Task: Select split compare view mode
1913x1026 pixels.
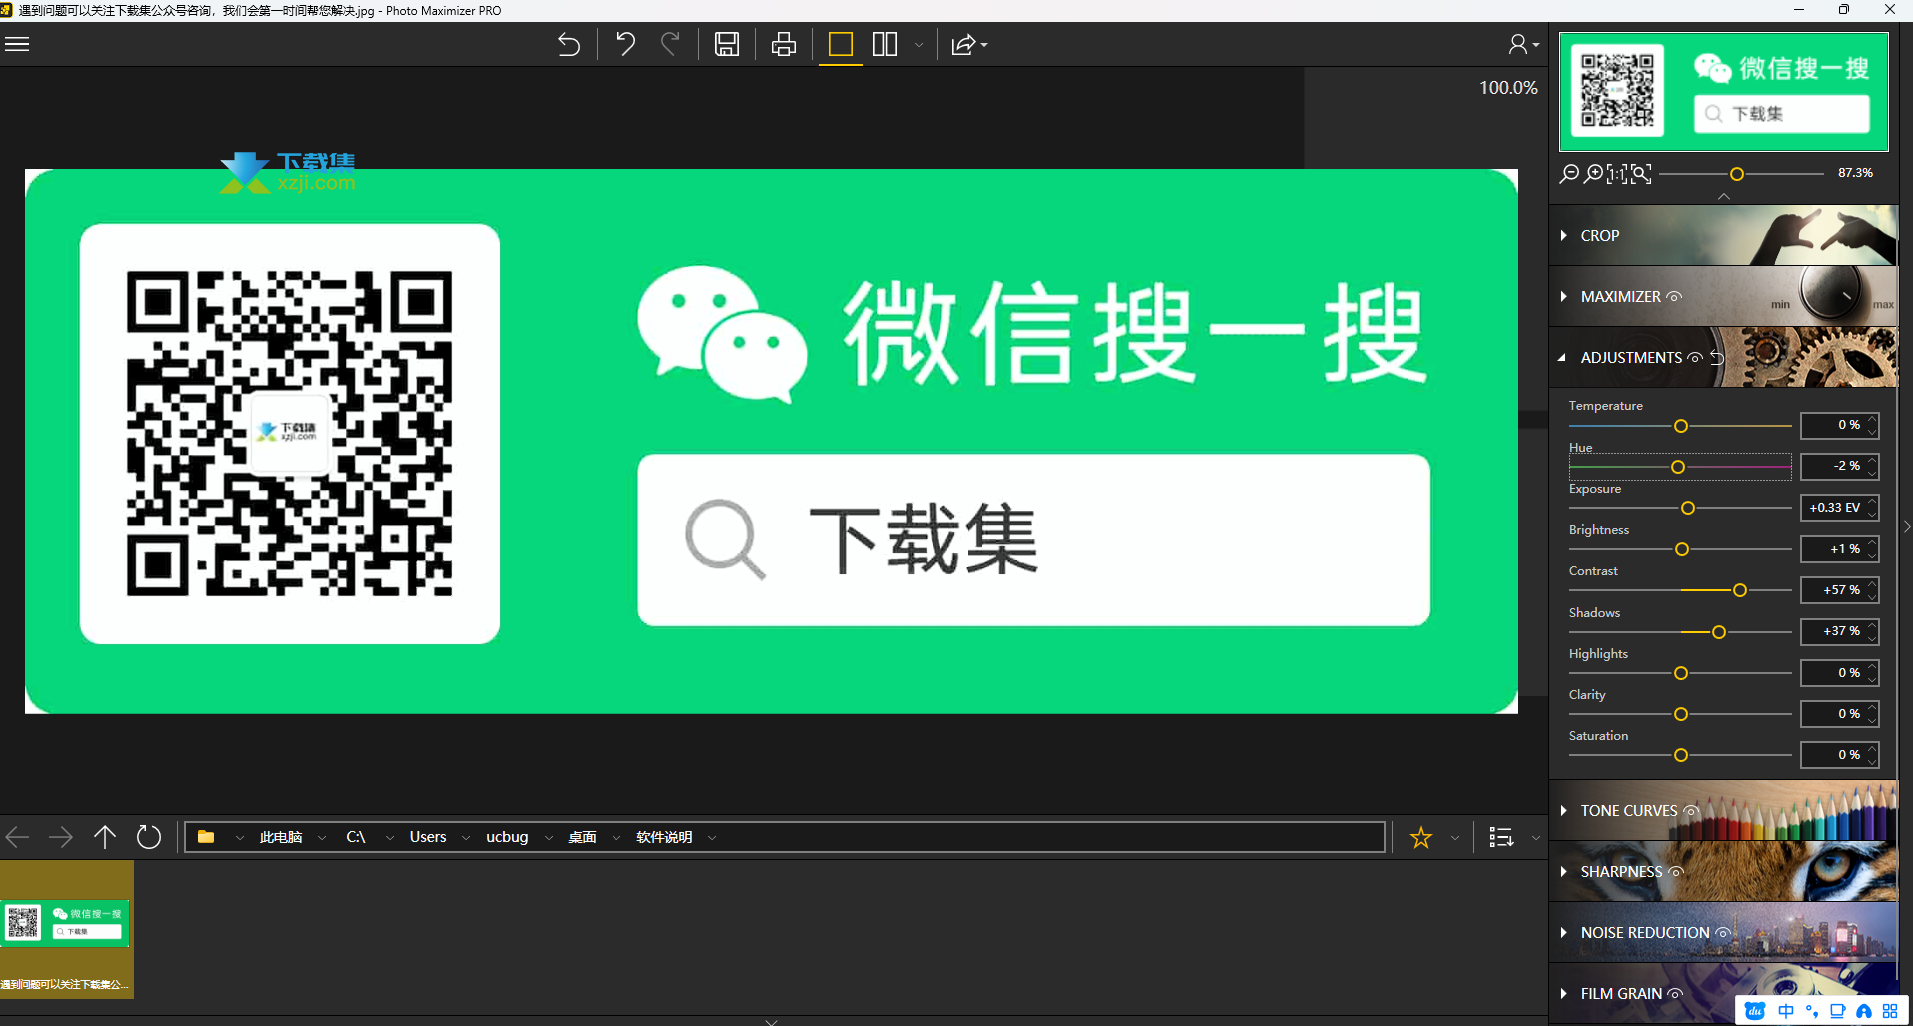Action: point(885,44)
